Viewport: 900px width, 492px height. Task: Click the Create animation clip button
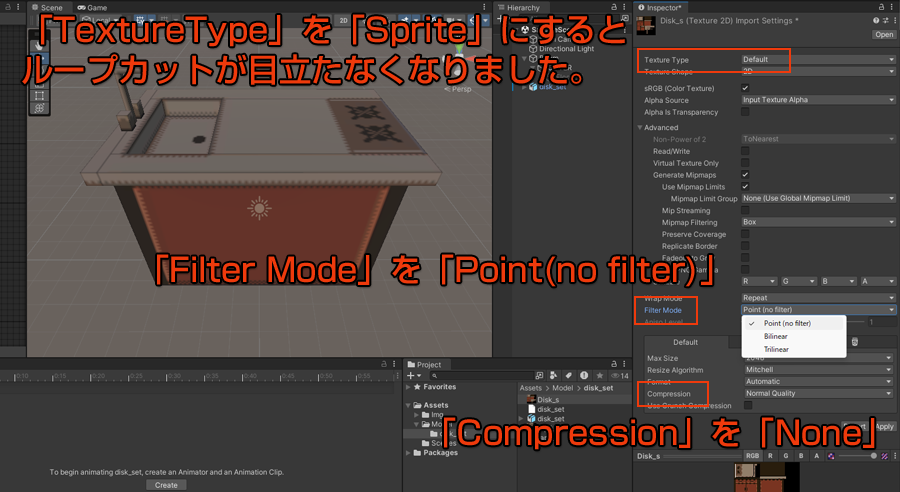166,484
